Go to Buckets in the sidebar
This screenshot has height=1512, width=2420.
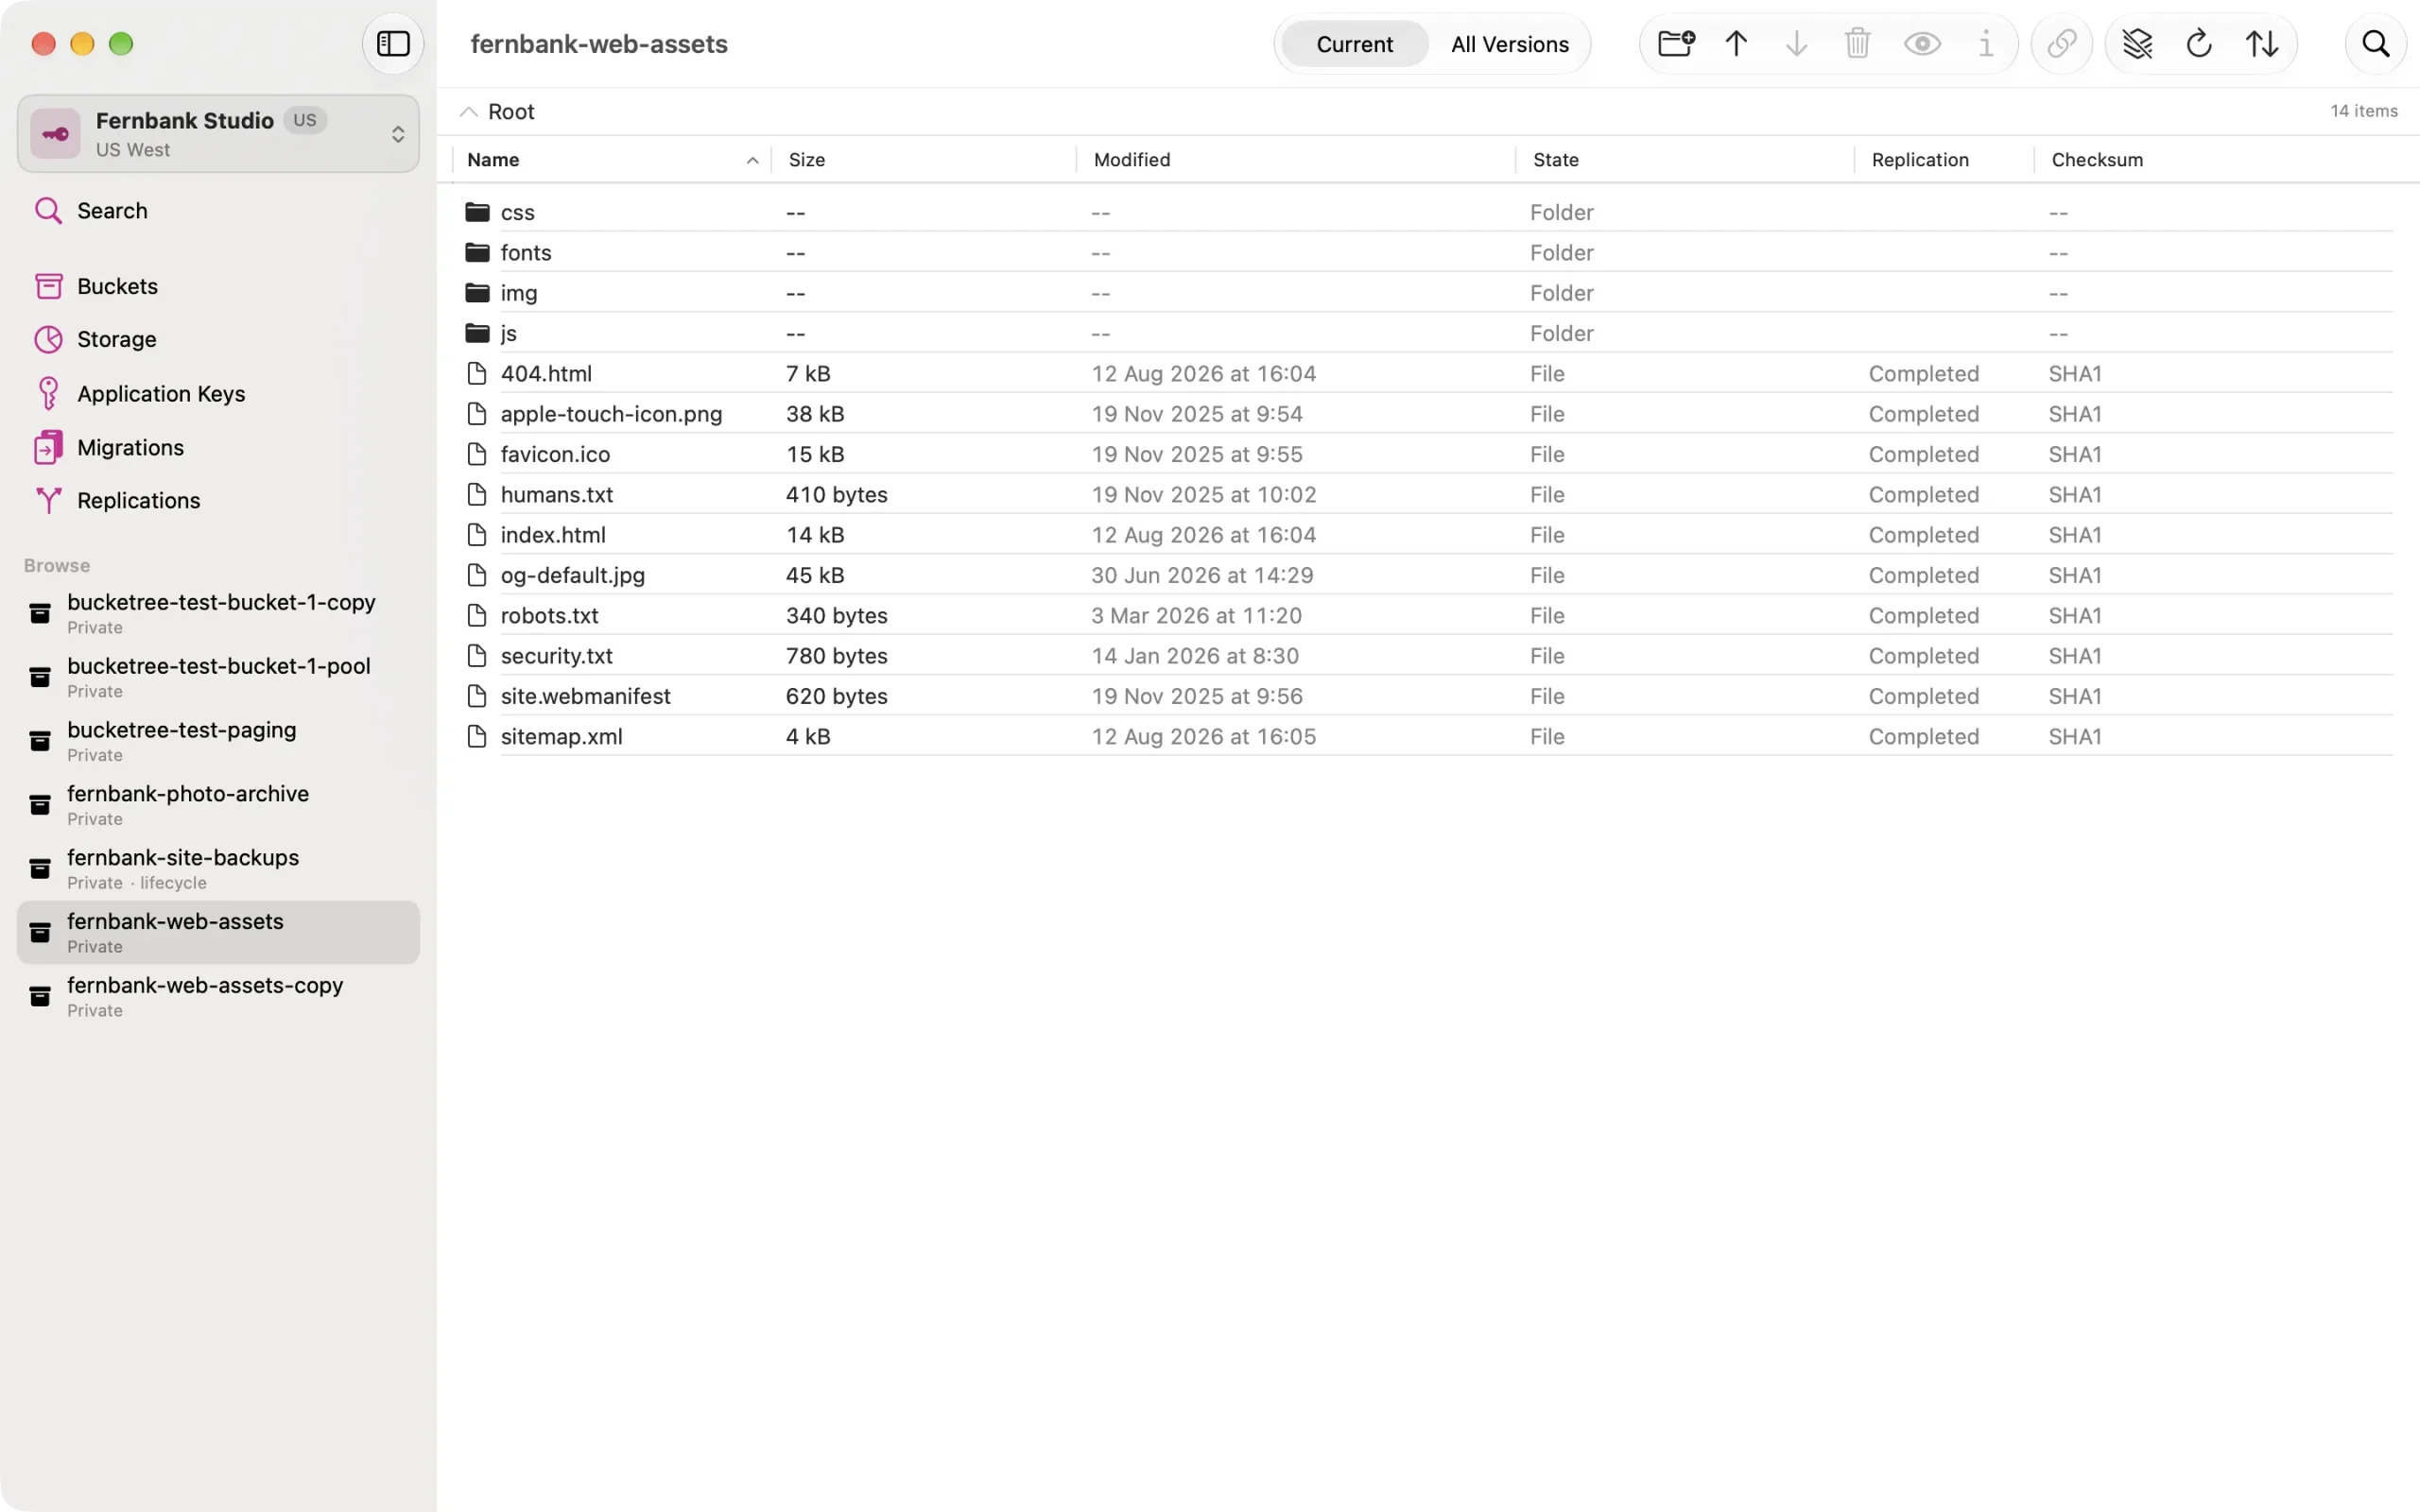coord(218,287)
